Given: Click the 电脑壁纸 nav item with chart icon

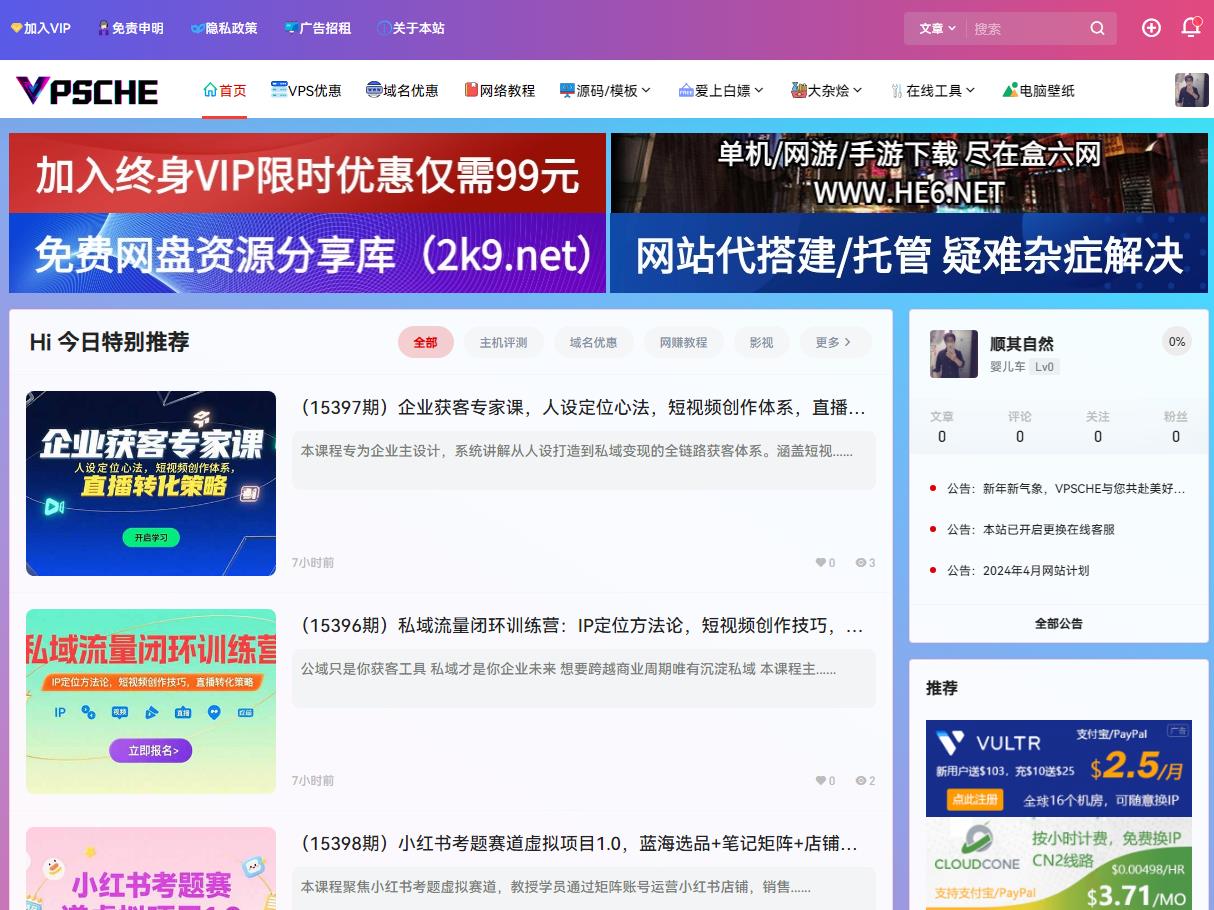Looking at the screenshot, I should point(1037,90).
